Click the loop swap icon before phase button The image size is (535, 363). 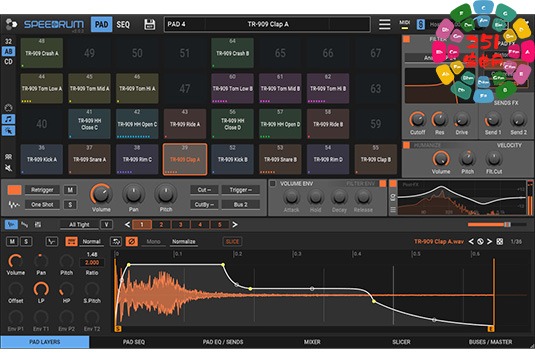tap(116, 242)
